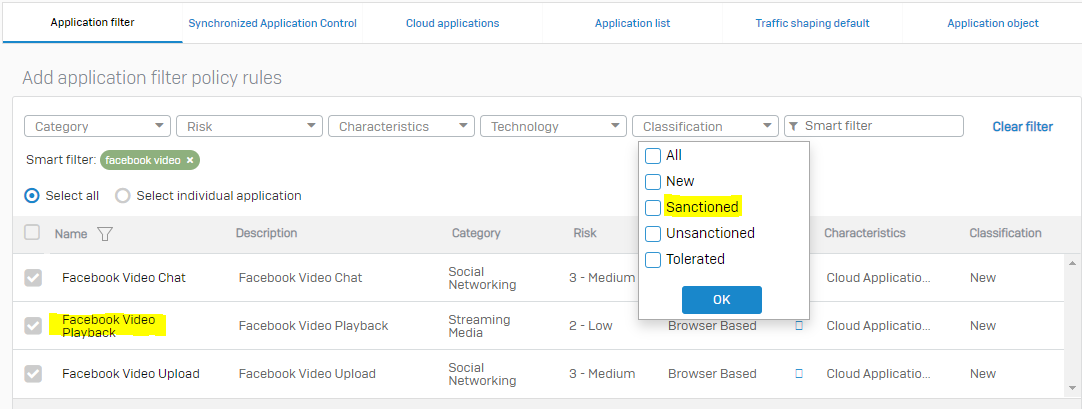Tick the Tolerated classification checkbox
Screen dimensions: 1082x409
coord(653,259)
